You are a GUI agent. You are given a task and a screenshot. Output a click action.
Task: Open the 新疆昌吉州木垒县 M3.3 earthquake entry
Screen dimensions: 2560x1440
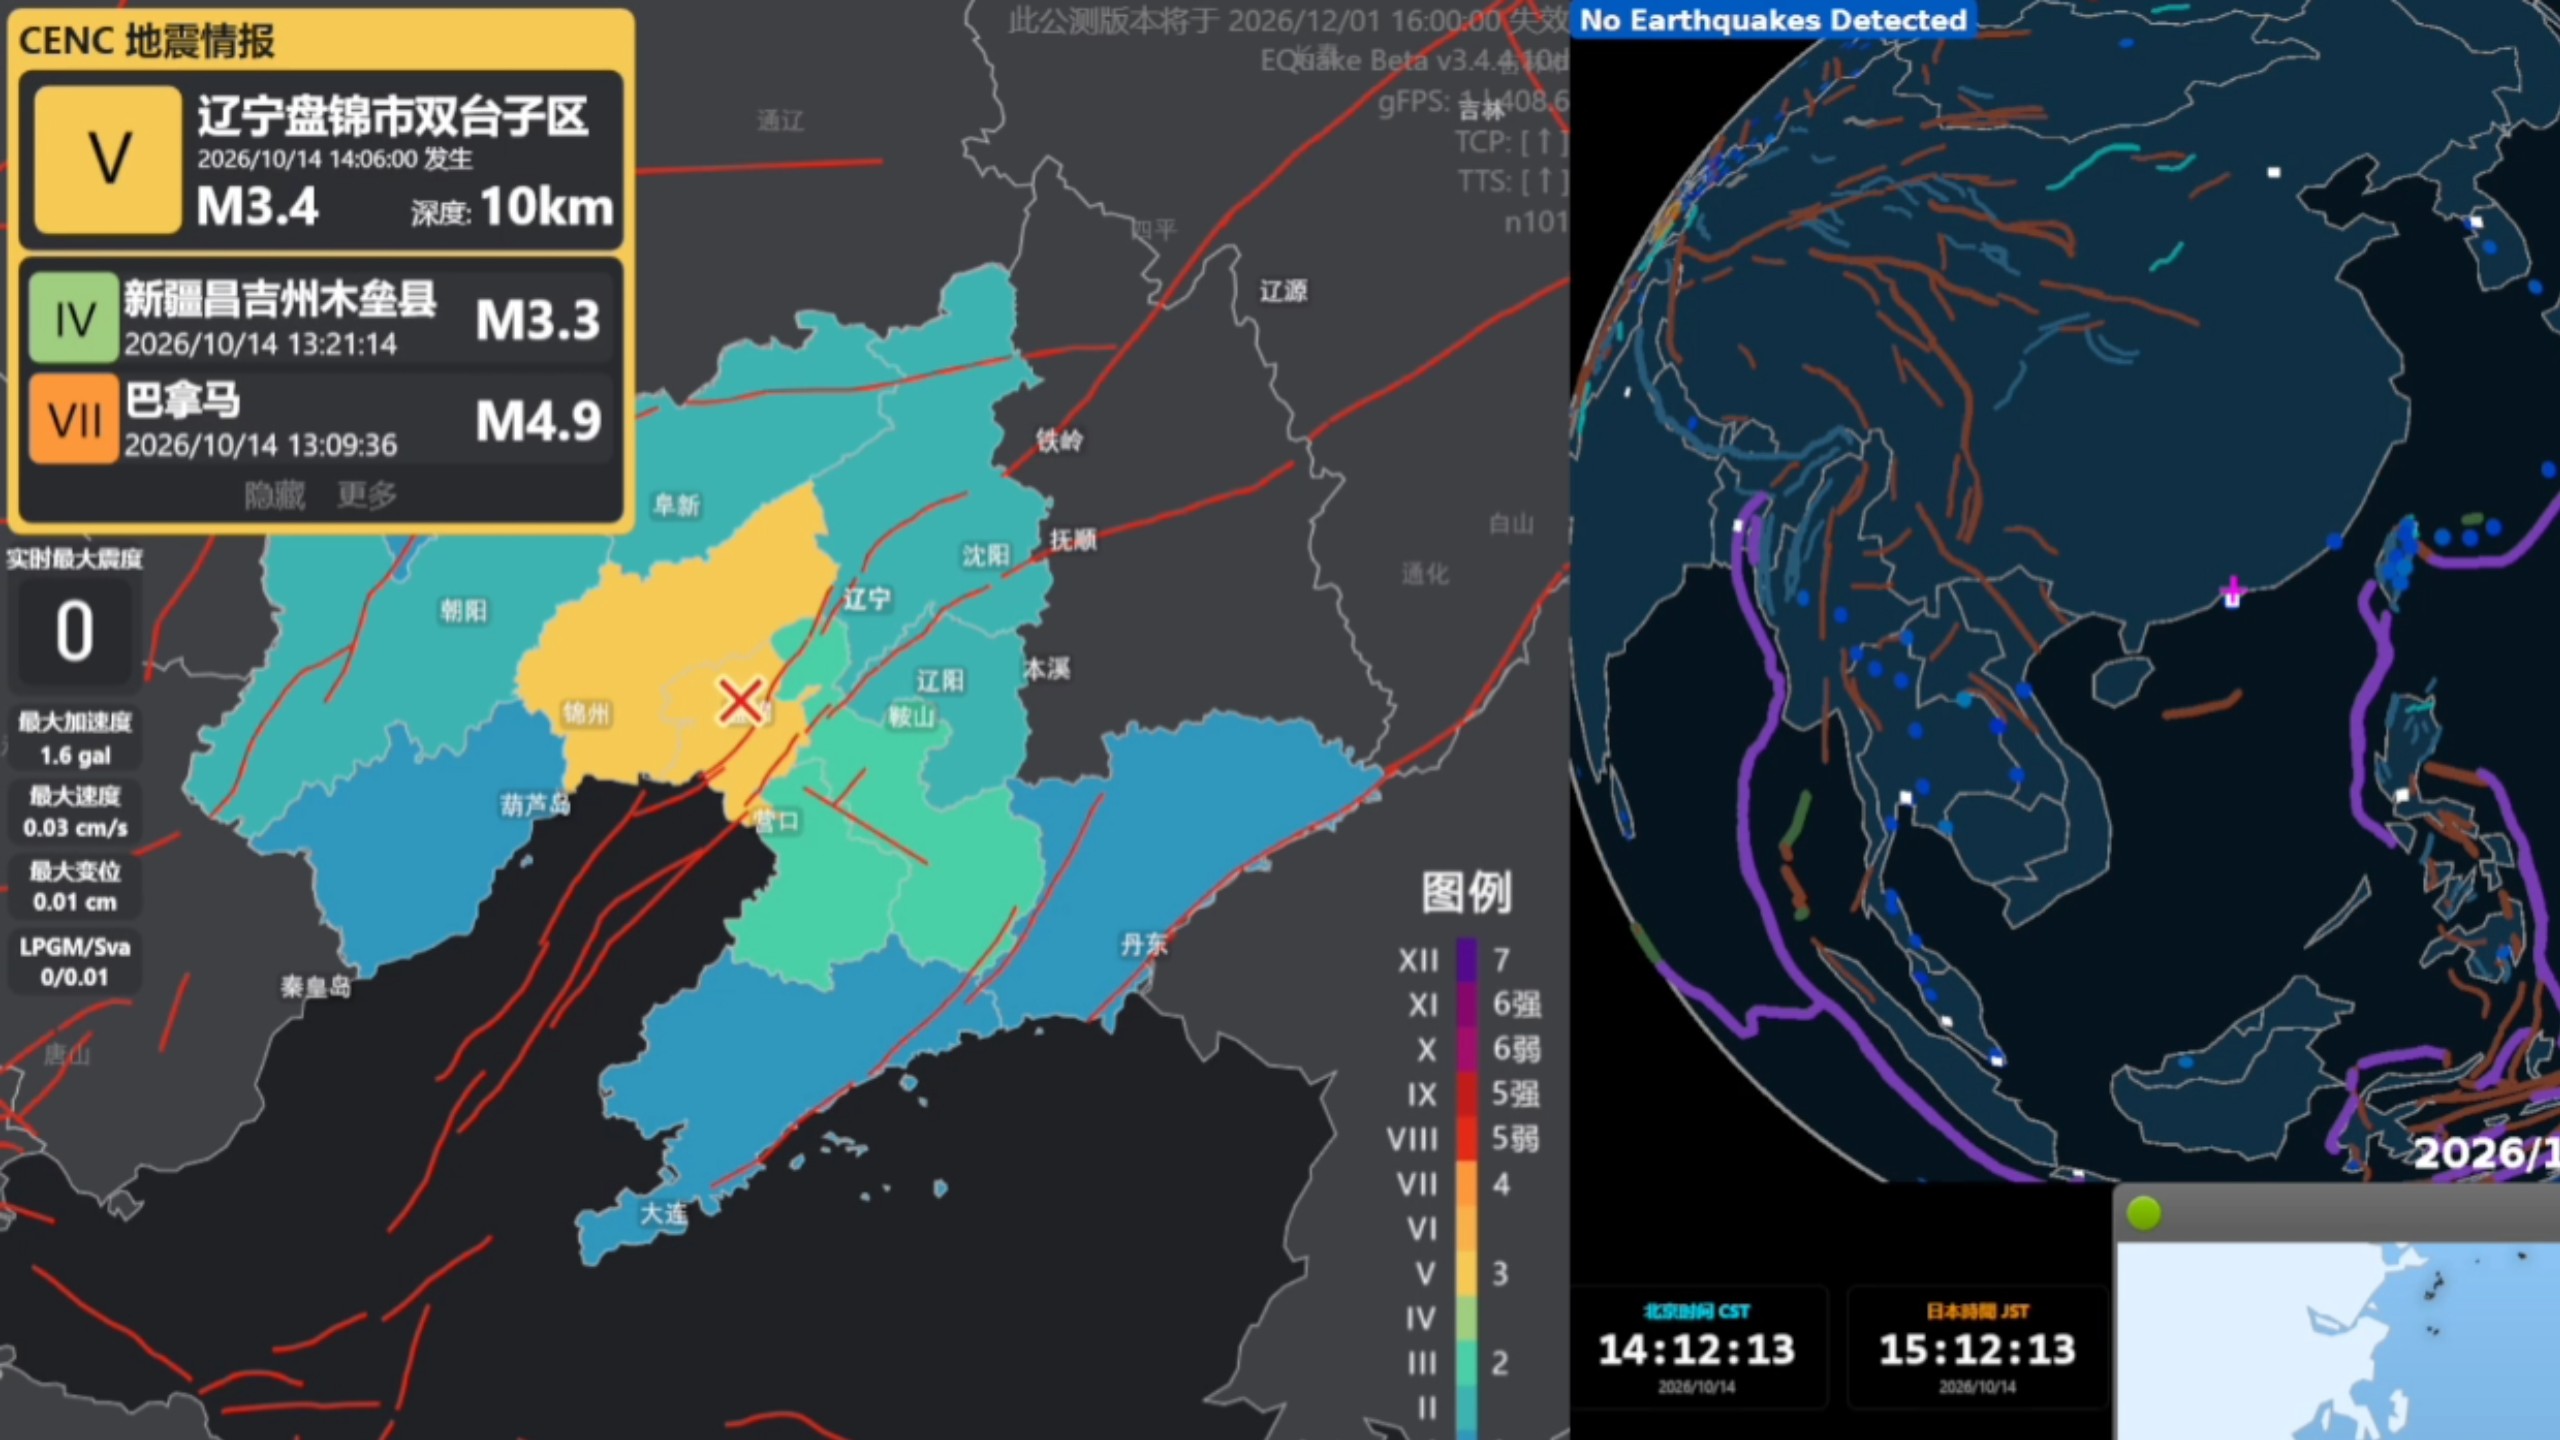[321, 318]
